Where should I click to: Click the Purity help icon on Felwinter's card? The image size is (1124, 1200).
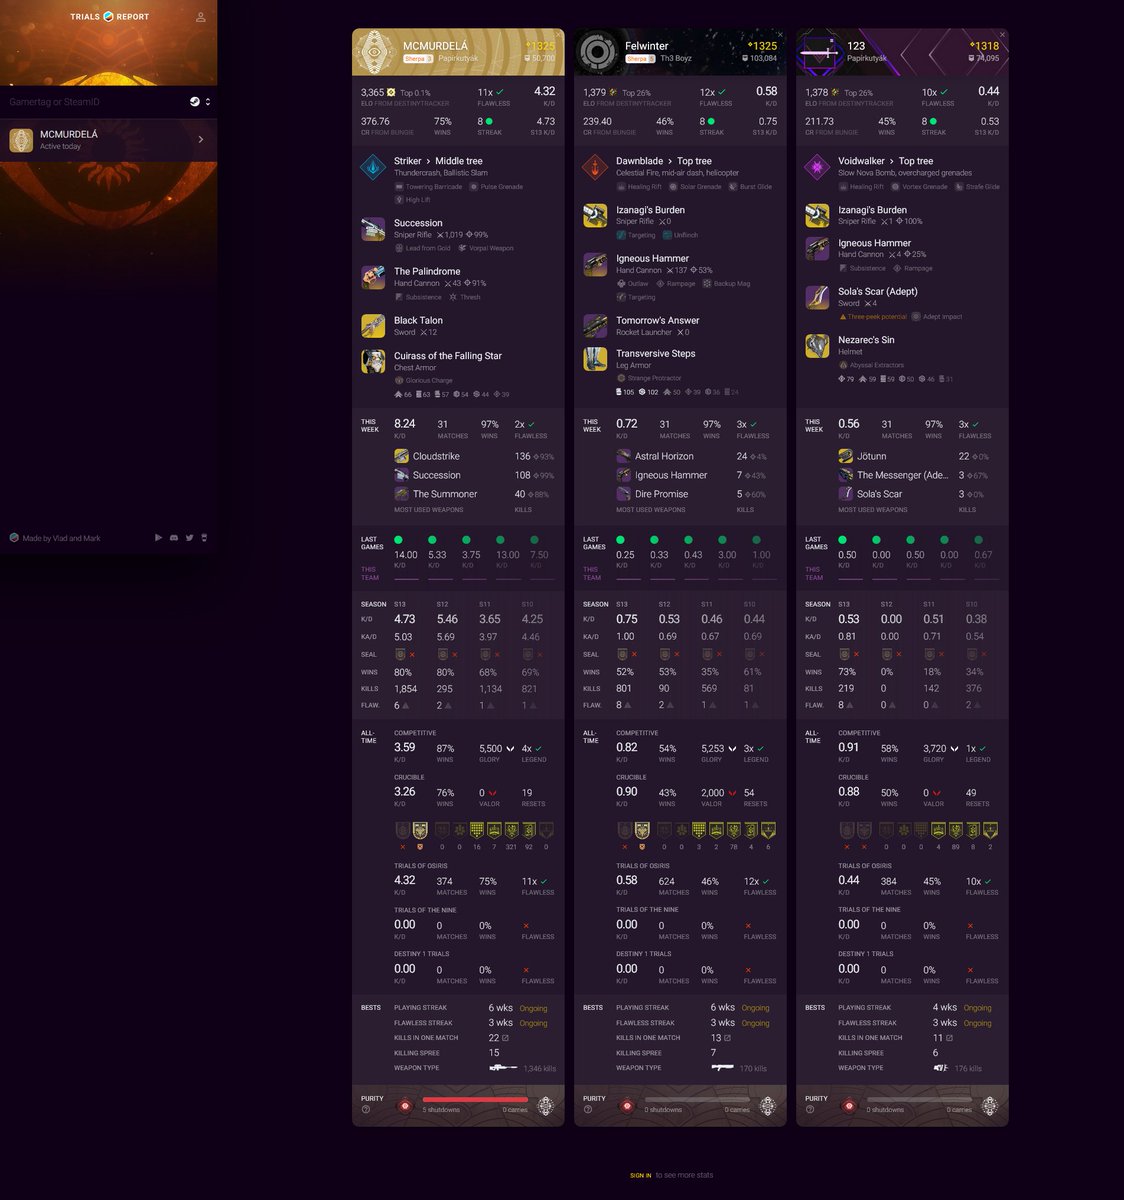click(588, 1109)
